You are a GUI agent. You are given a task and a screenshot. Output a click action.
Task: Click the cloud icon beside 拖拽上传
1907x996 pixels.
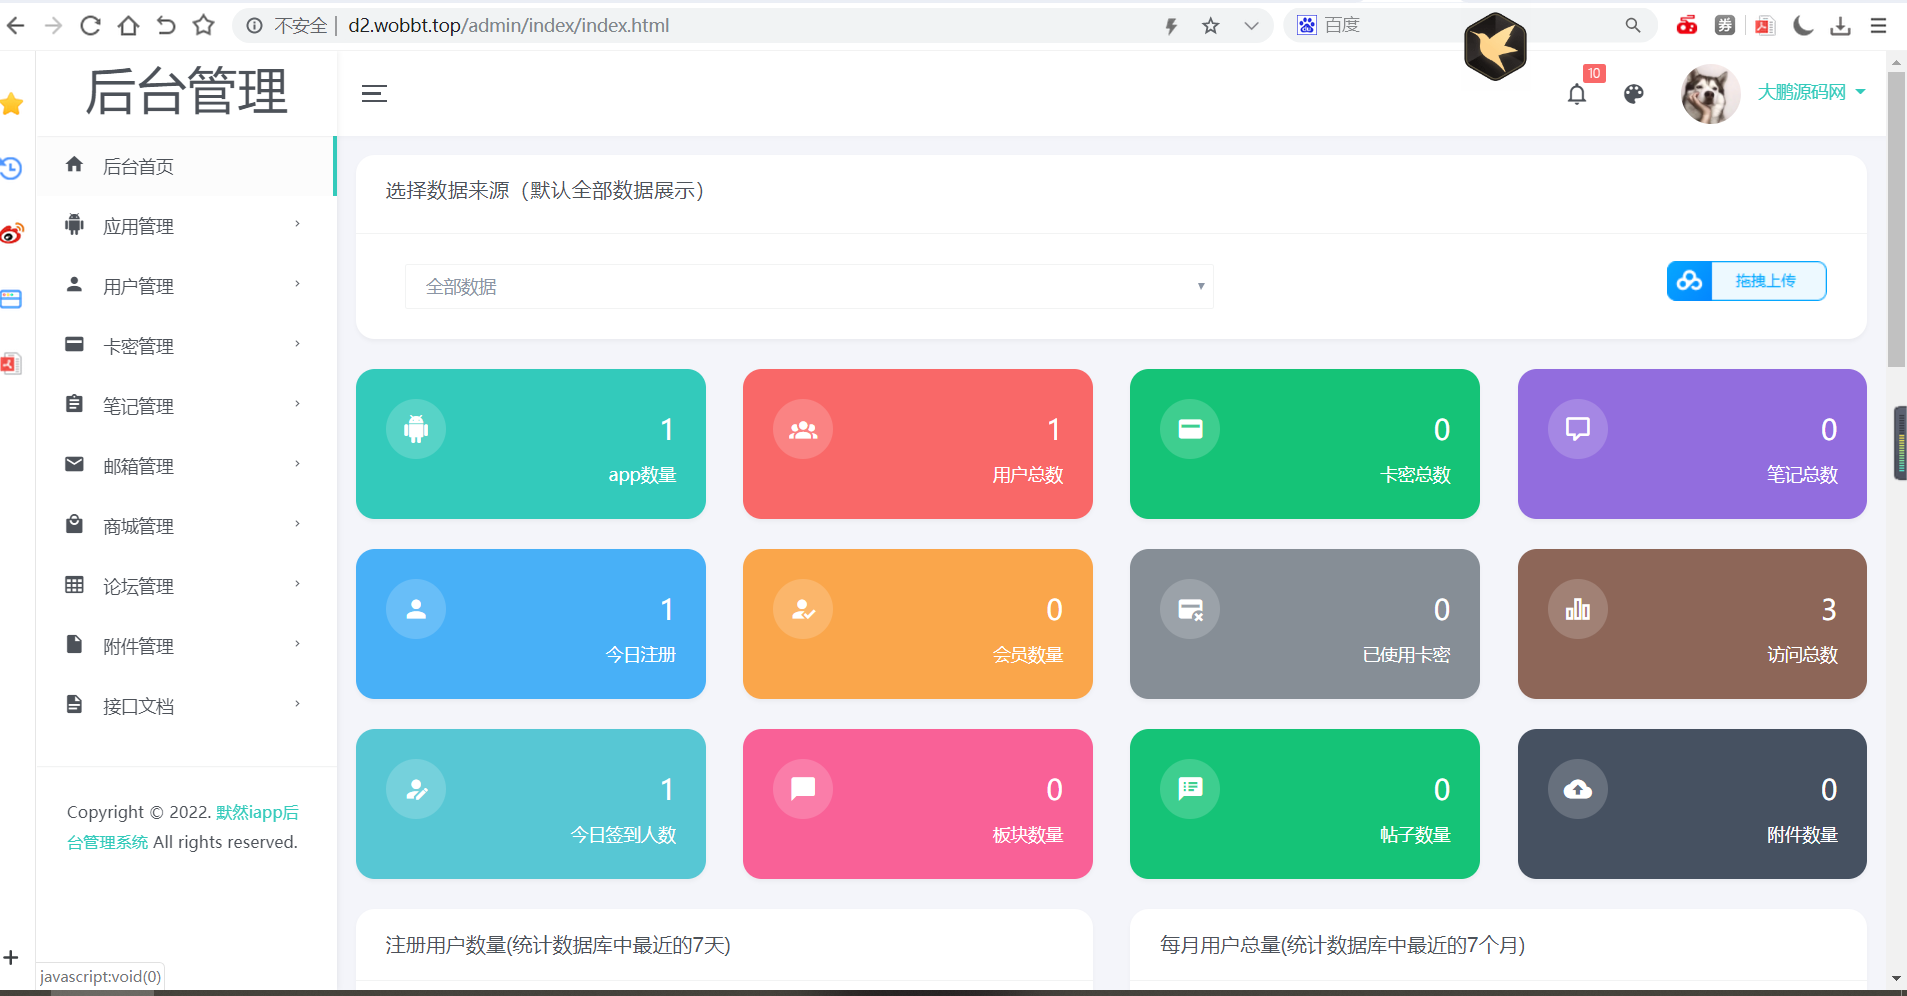coord(1690,281)
